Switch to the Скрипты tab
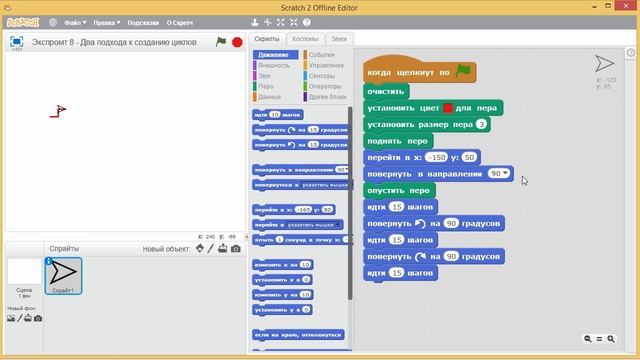The image size is (640, 360). (x=267, y=39)
